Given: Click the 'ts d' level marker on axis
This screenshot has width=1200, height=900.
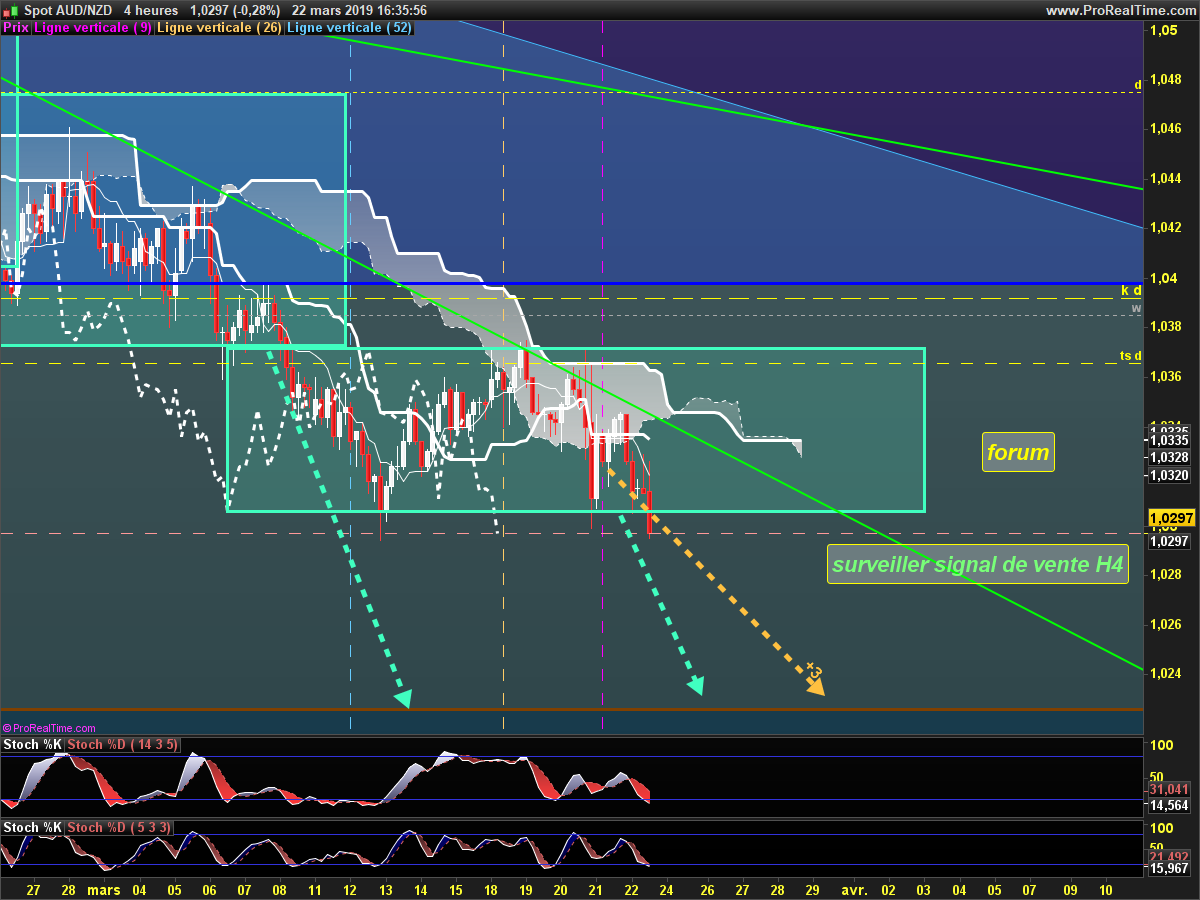Looking at the screenshot, I should click(1131, 356).
